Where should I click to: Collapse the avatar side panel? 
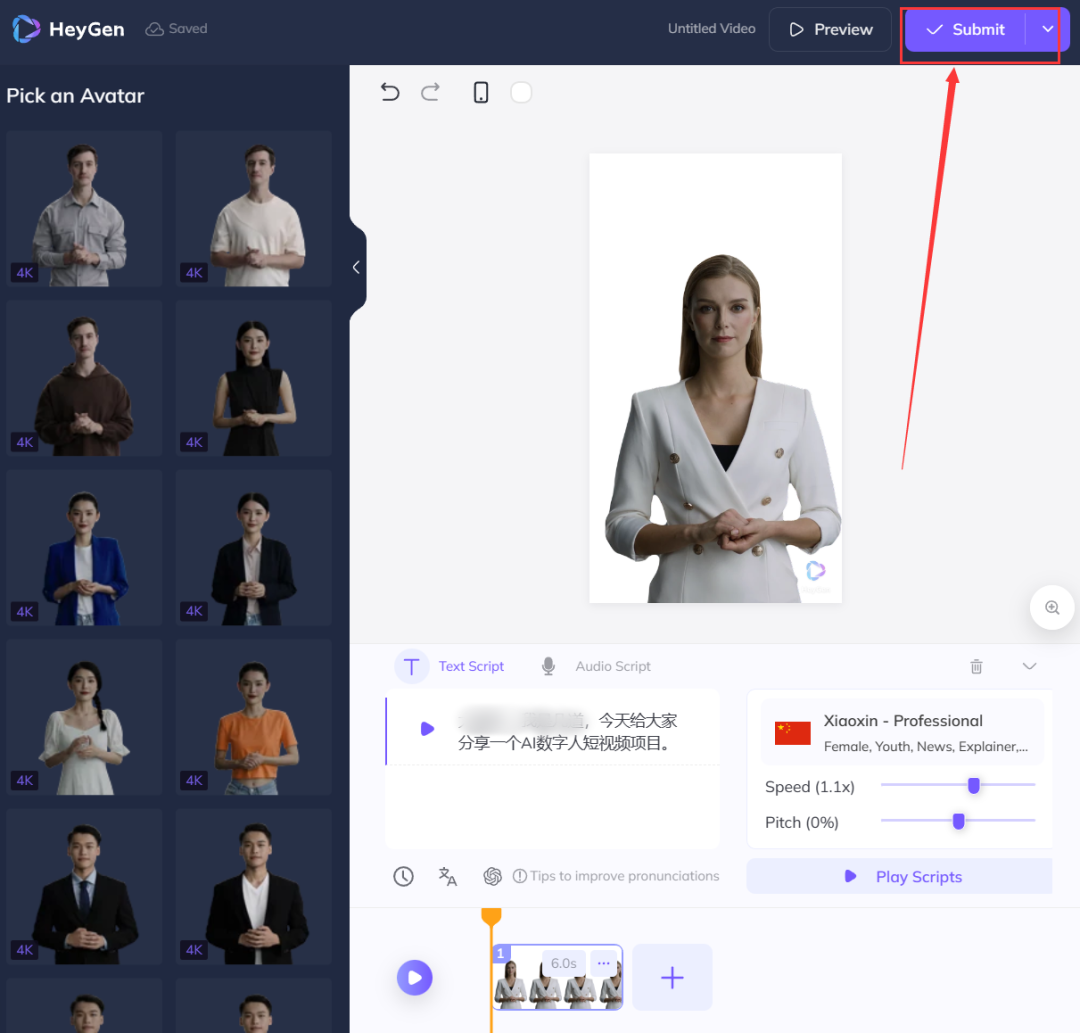(356, 267)
